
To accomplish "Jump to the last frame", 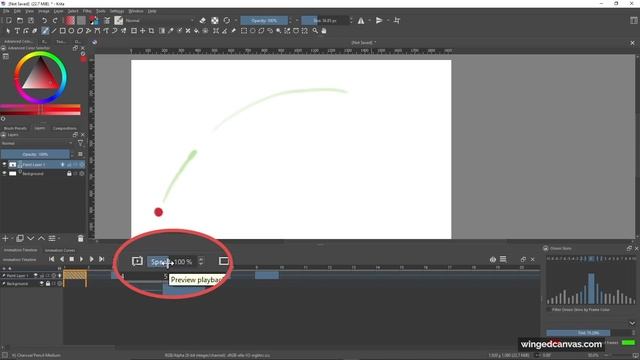I will 101,259.
